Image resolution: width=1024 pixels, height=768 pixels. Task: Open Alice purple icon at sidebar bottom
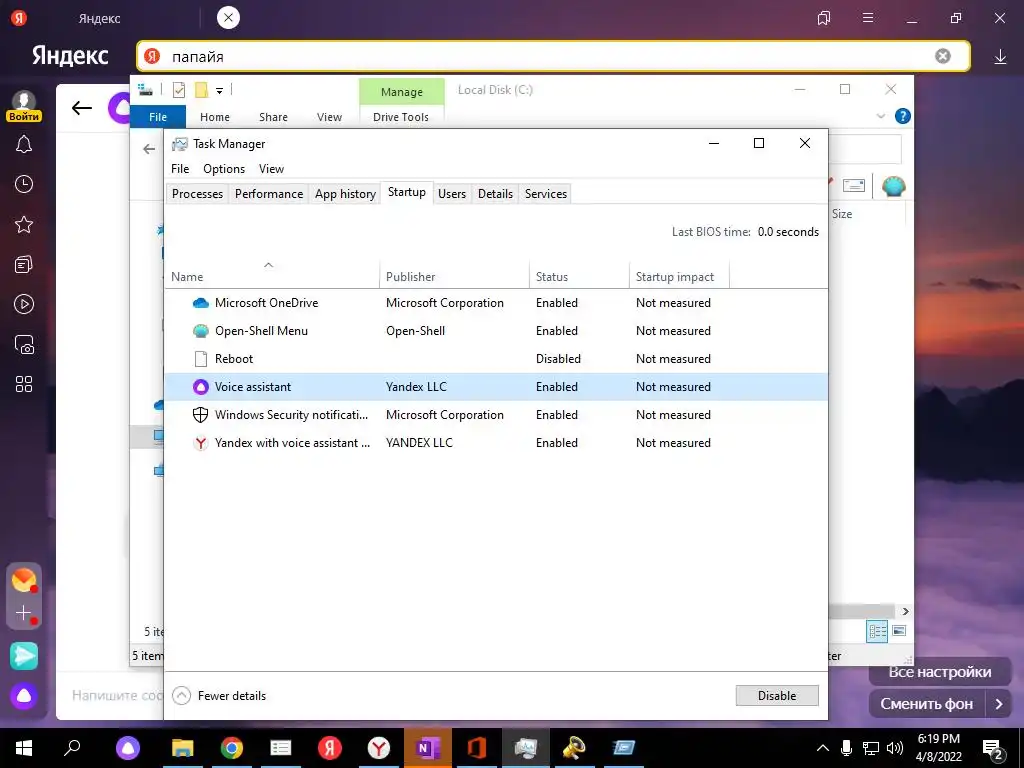click(x=24, y=696)
